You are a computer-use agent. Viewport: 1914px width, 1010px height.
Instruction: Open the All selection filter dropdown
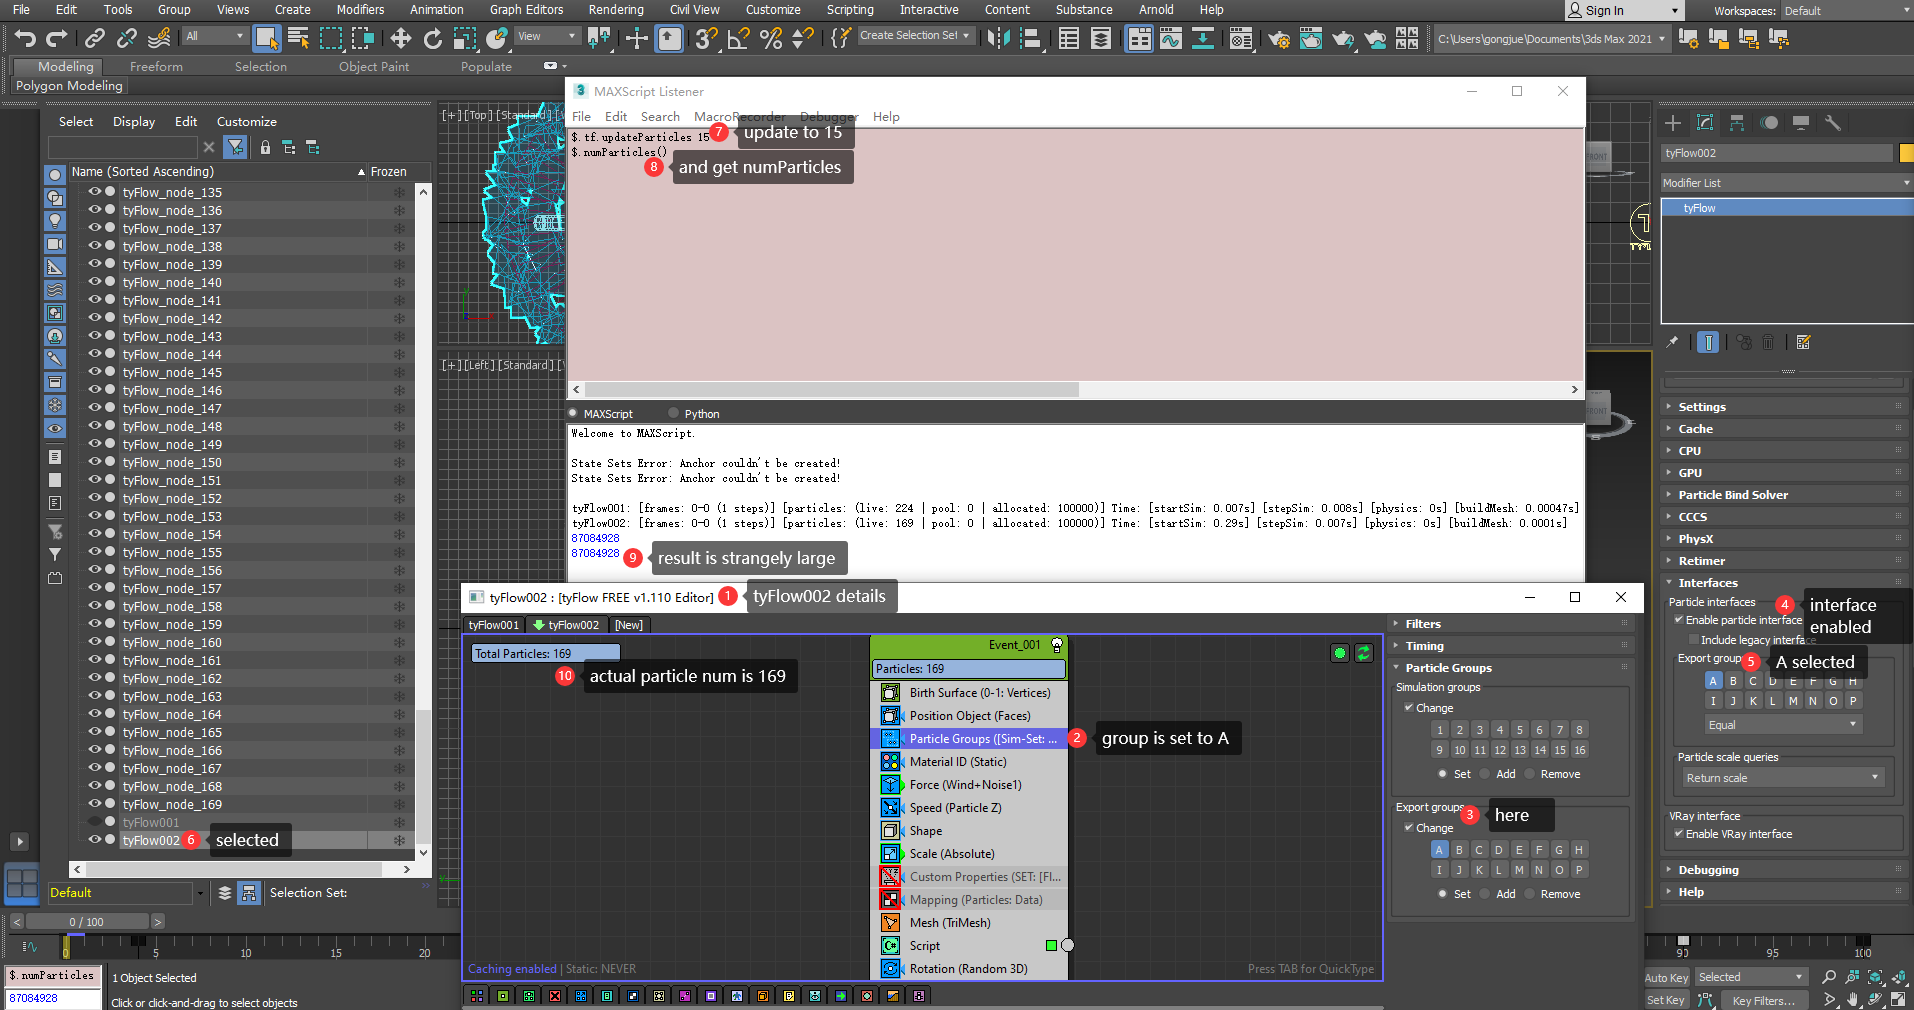click(215, 36)
